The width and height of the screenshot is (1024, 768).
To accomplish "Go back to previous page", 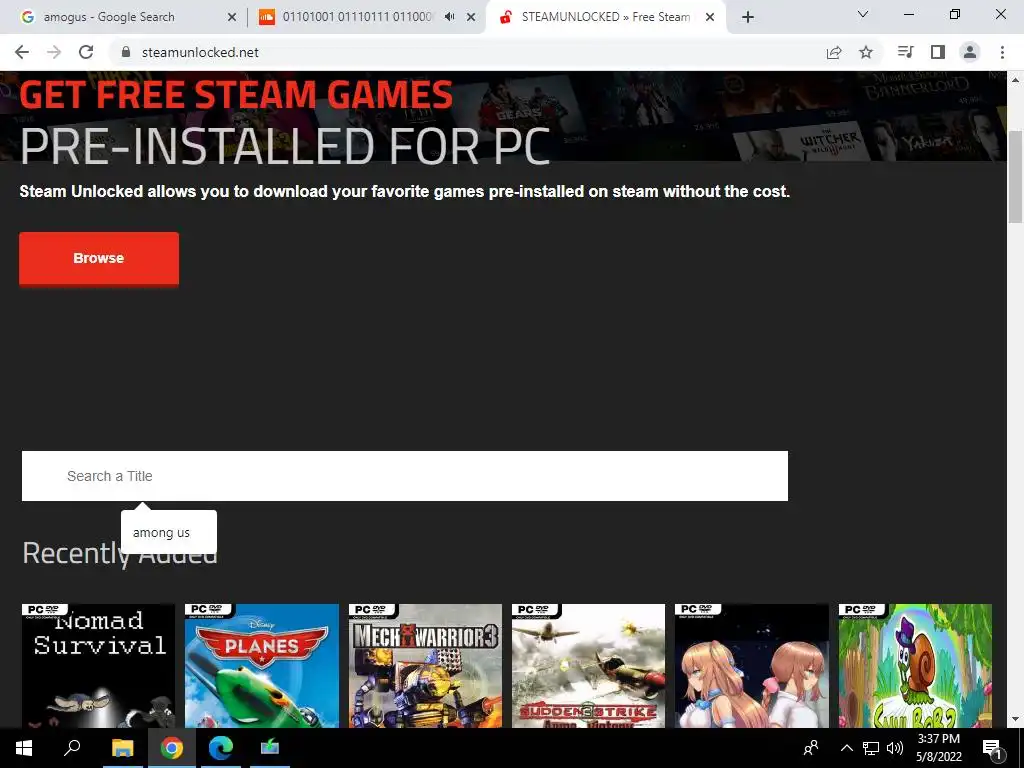I will [22, 52].
